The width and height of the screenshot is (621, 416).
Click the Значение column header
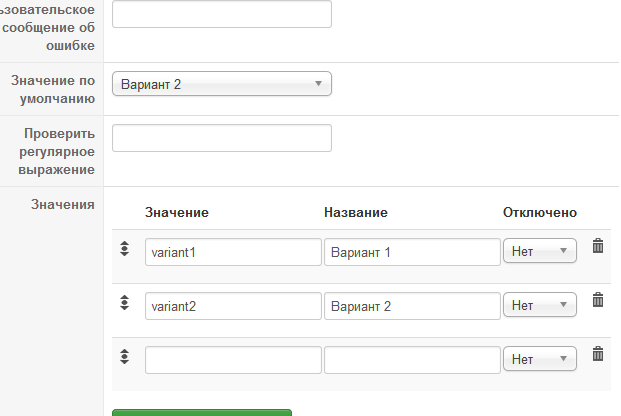tap(176, 213)
